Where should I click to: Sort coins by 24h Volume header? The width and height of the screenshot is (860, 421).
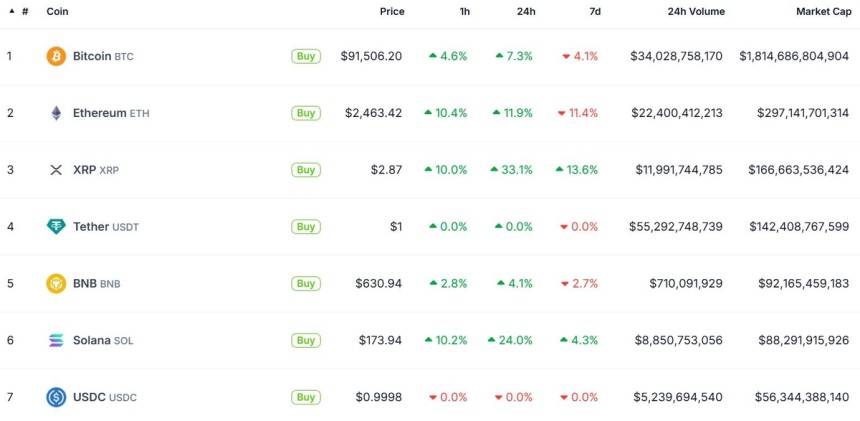pos(696,12)
